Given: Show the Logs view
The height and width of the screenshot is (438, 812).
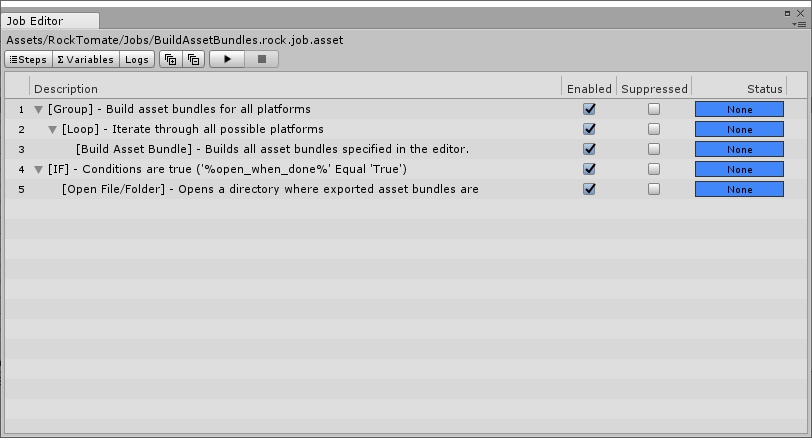Looking at the screenshot, I should [x=137, y=60].
